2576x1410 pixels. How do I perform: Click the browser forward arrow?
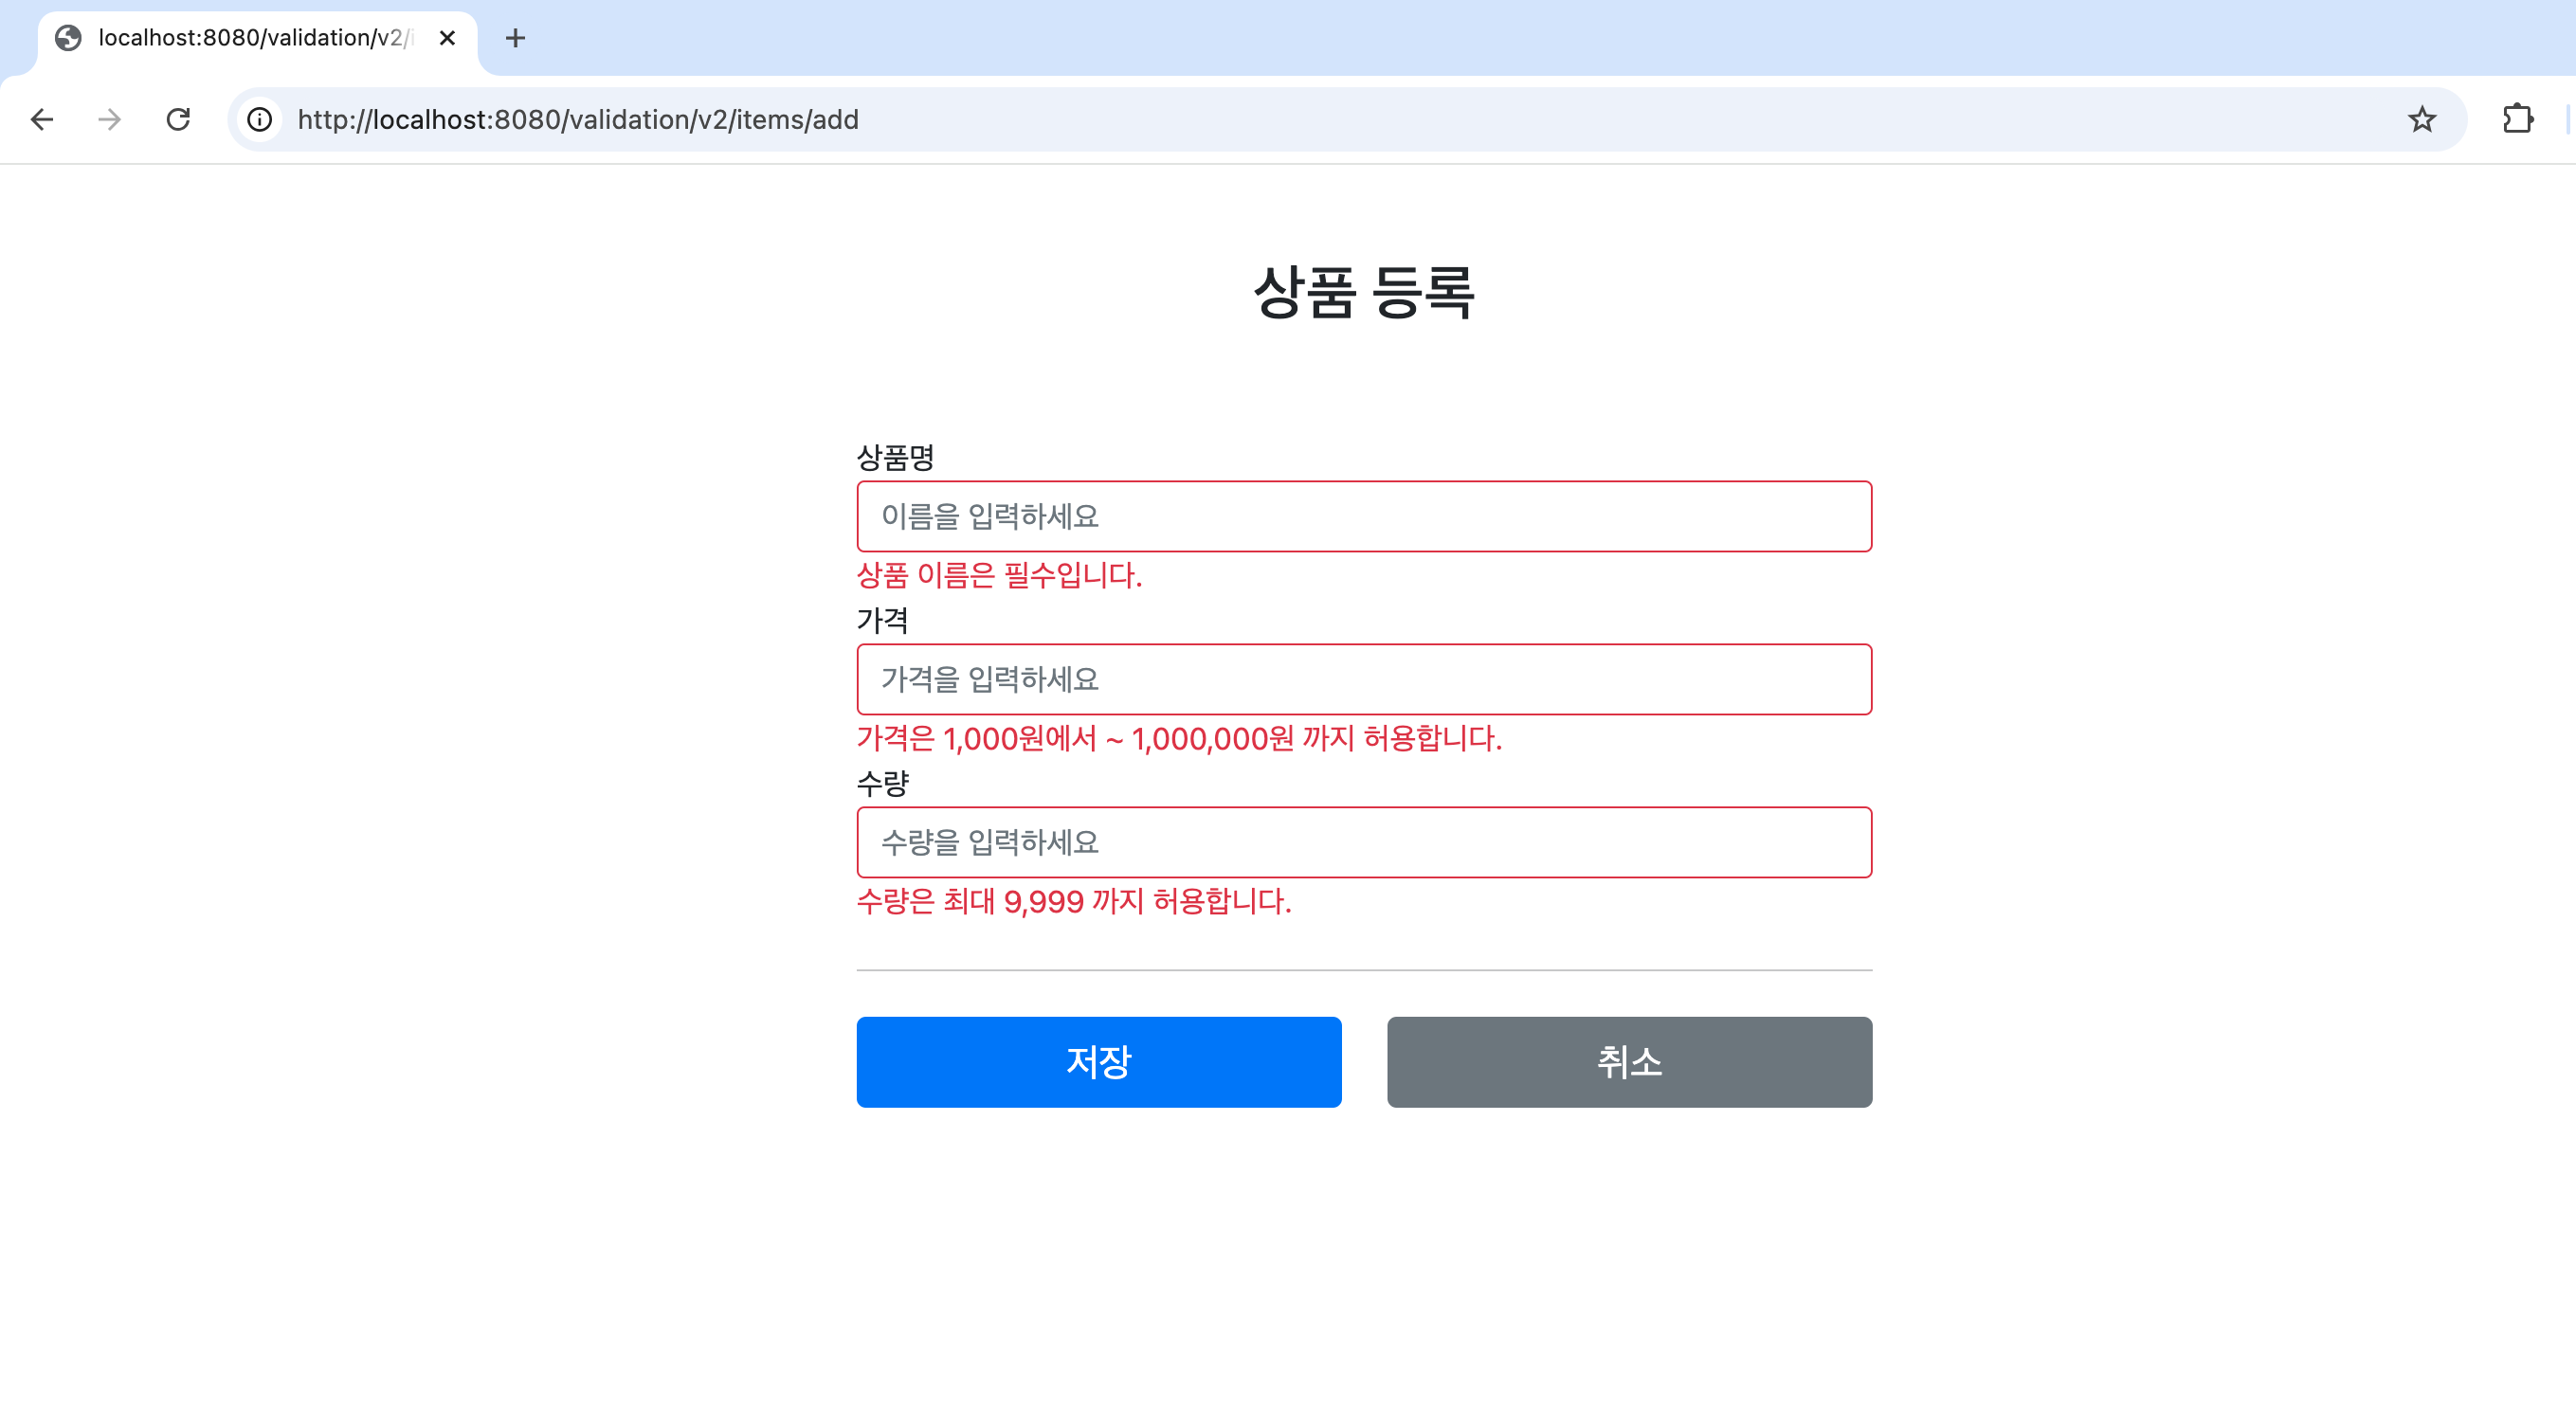[110, 120]
